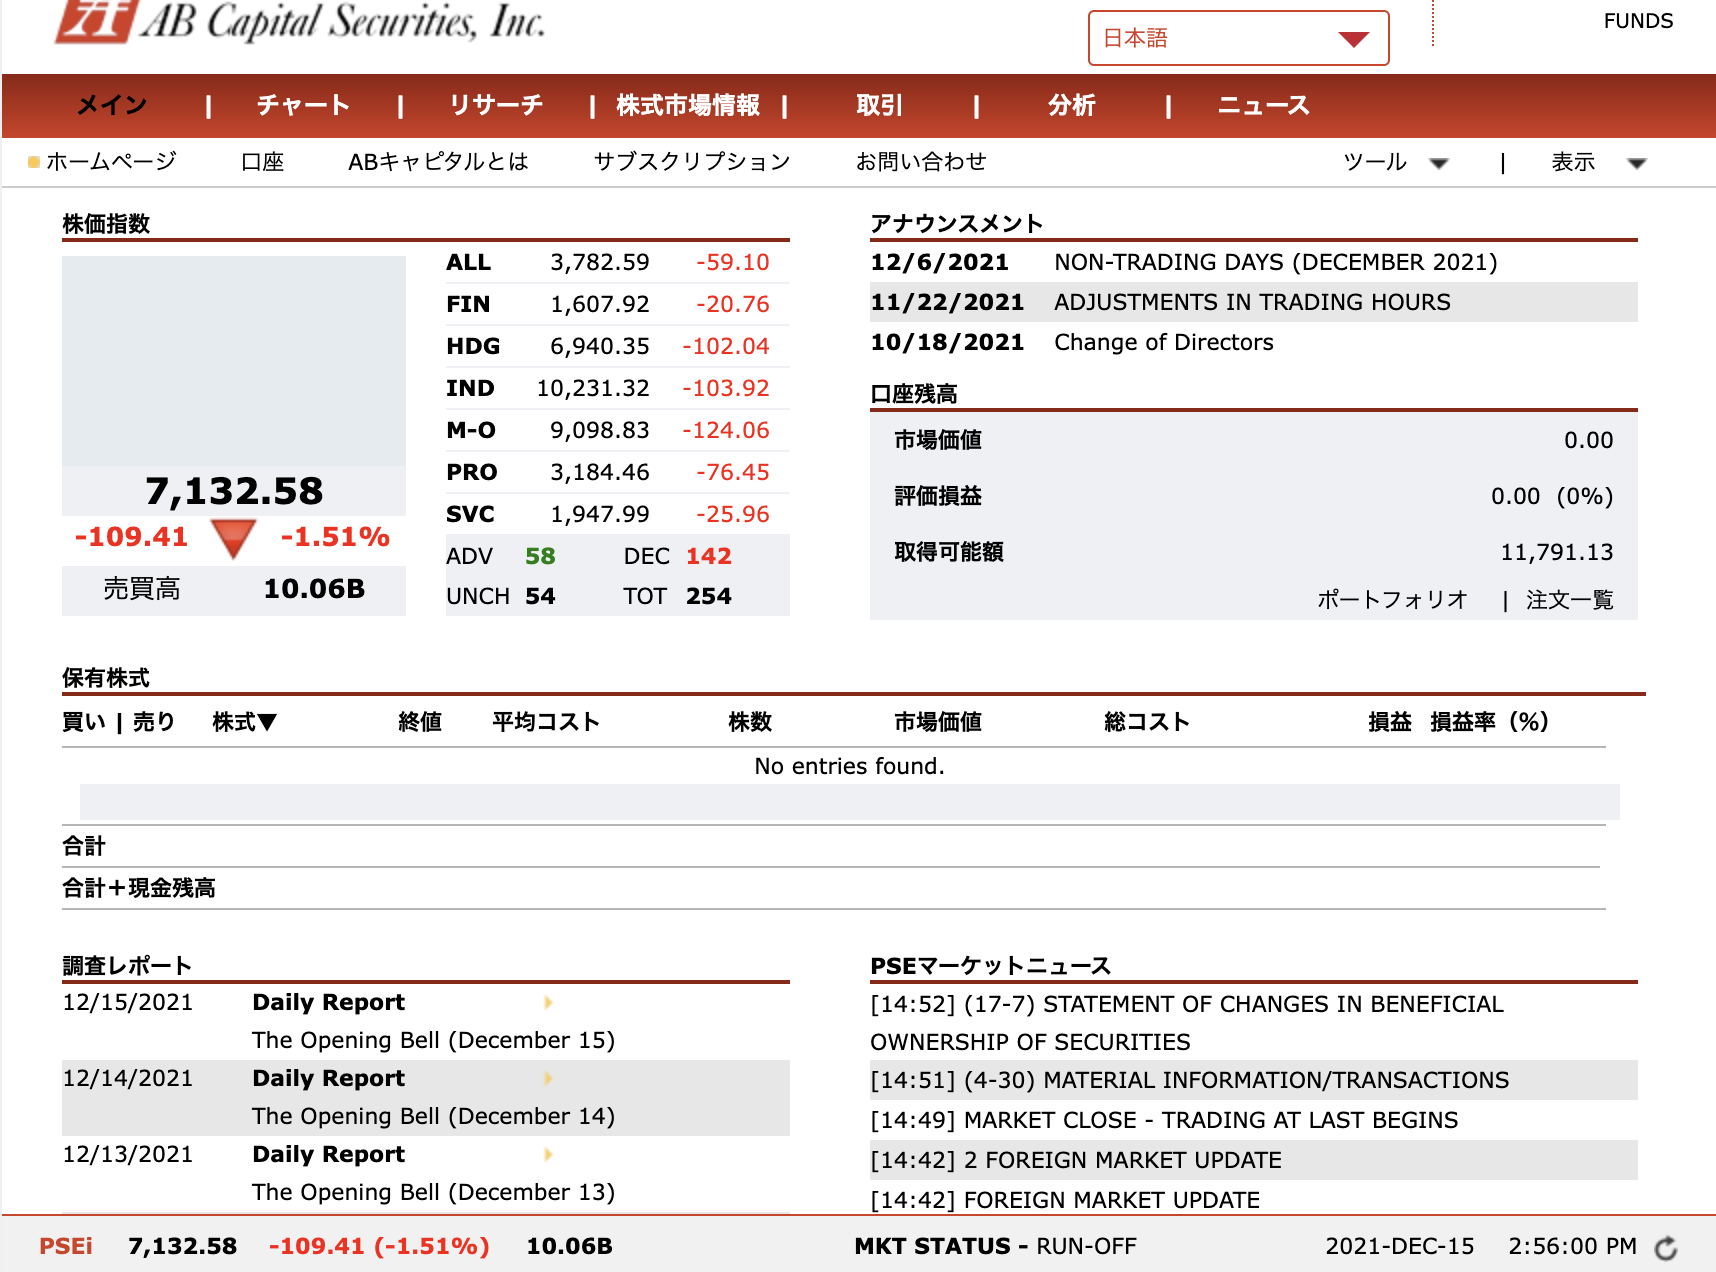Open the 2 FOREIGN MARKET UPDATE news item
The width and height of the screenshot is (1716, 1272).
1076,1160
